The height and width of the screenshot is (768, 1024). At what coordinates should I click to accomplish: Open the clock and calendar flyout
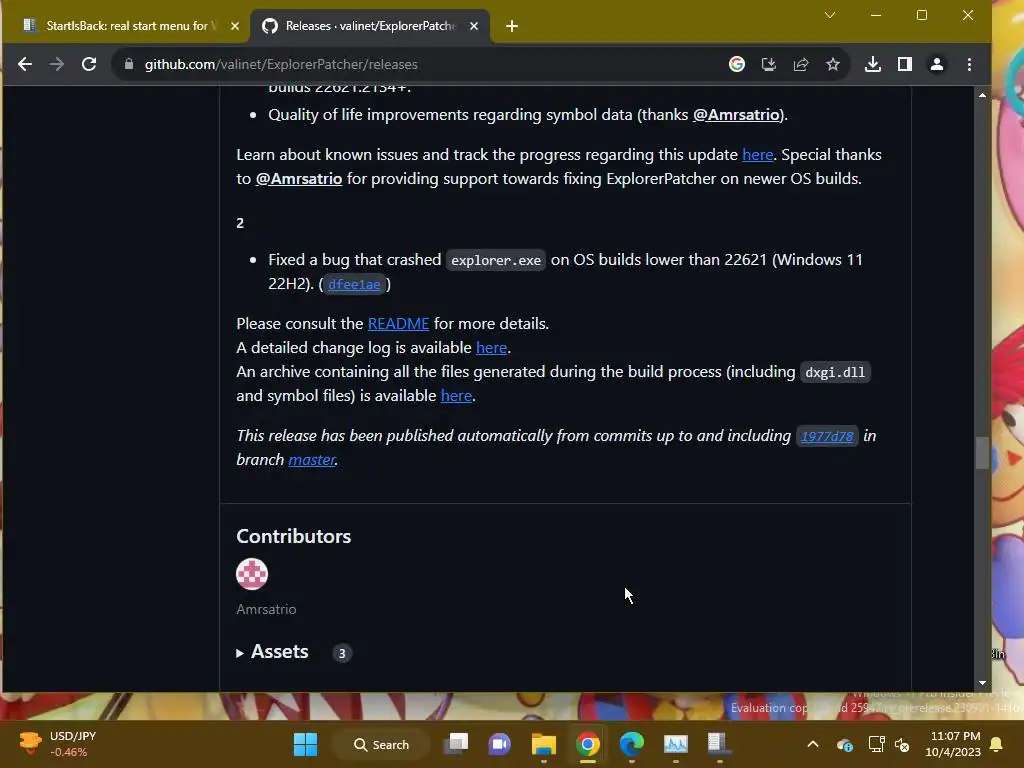pos(953,744)
